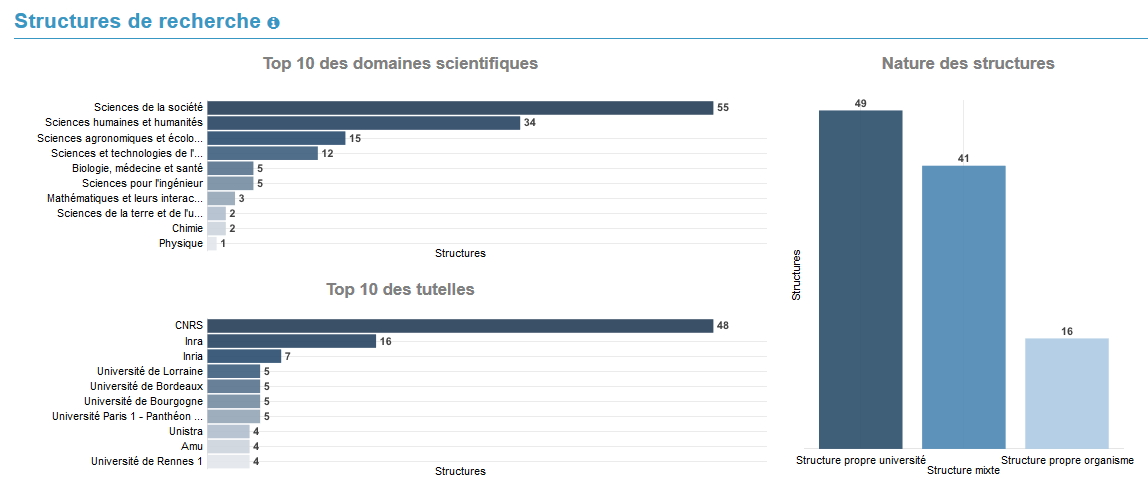The image size is (1148, 504).
Task: Click the Sciences de la société label
Action: pyautogui.click(x=148, y=108)
